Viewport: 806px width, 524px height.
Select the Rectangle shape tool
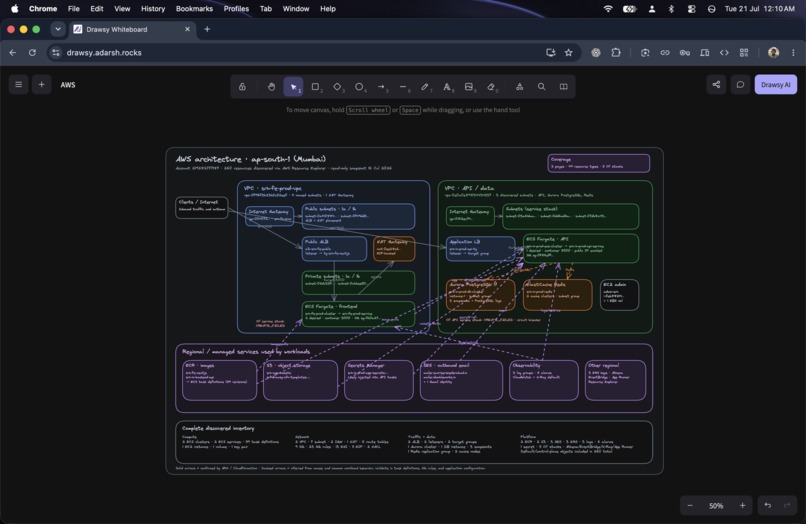pos(316,87)
